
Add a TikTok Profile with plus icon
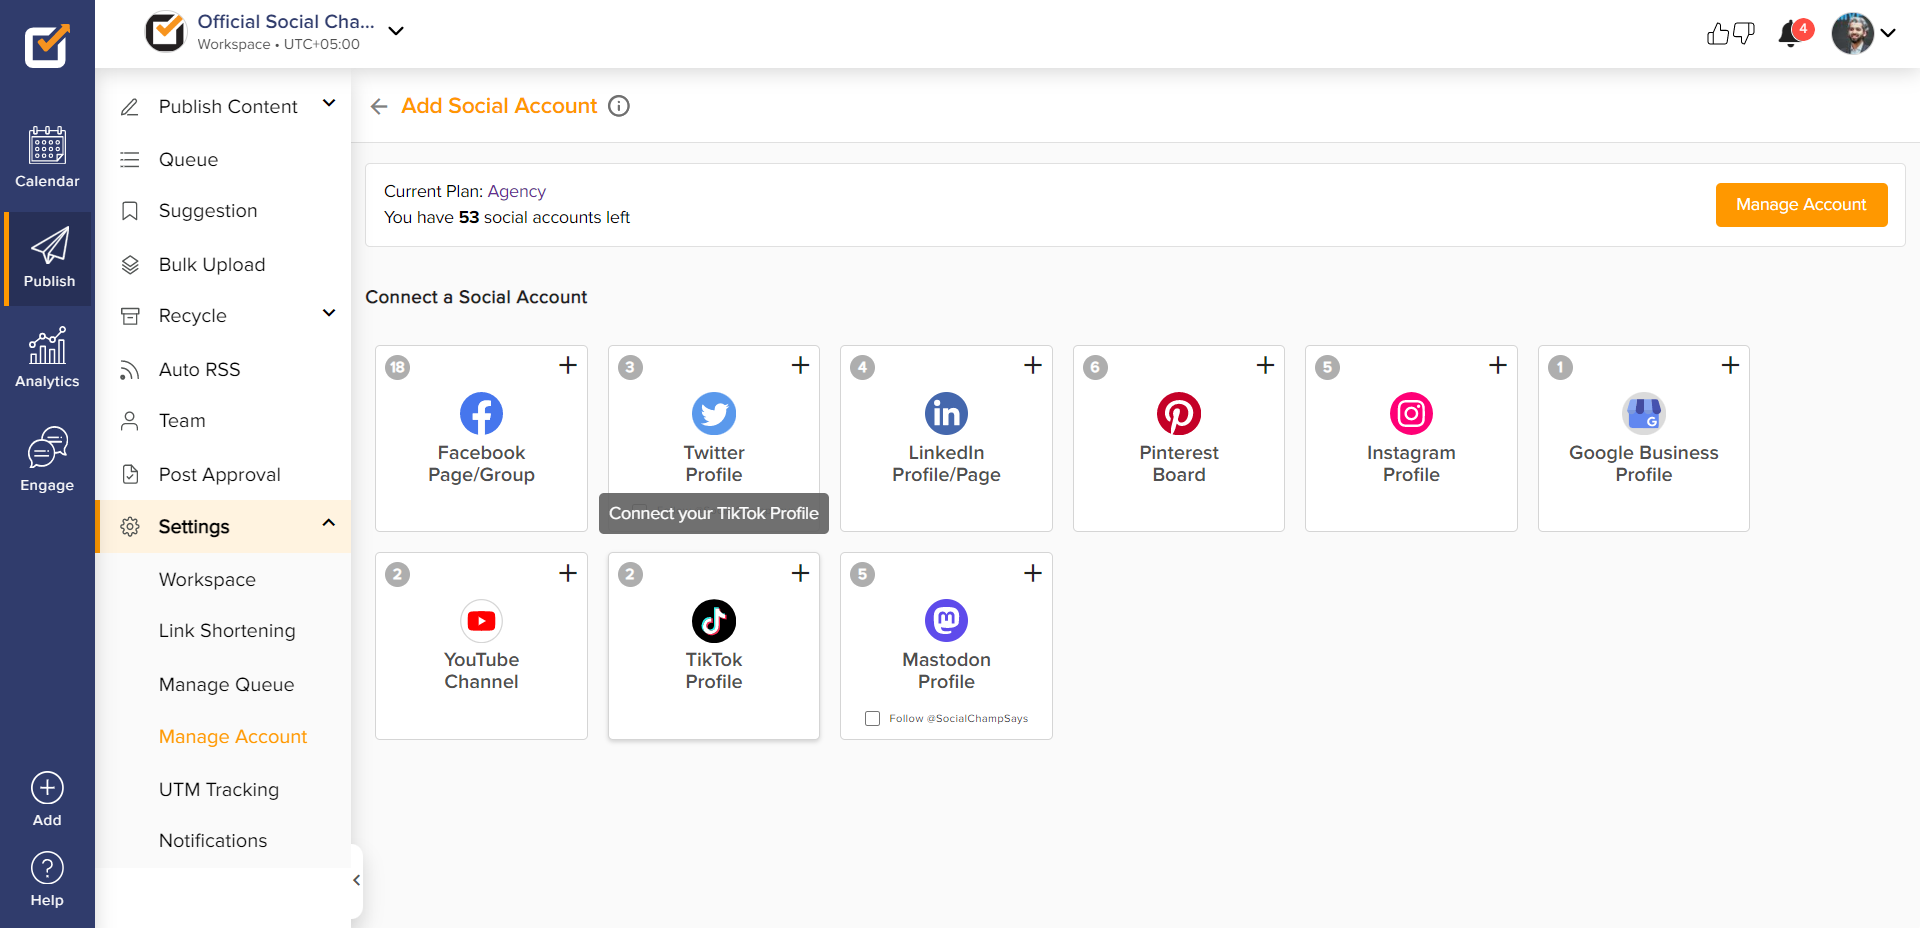(800, 573)
